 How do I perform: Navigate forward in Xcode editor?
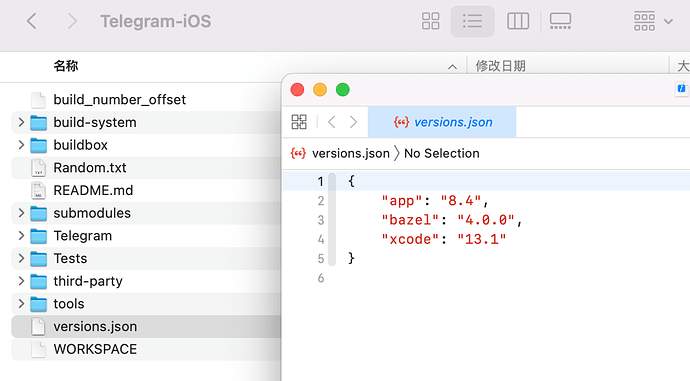click(x=353, y=122)
